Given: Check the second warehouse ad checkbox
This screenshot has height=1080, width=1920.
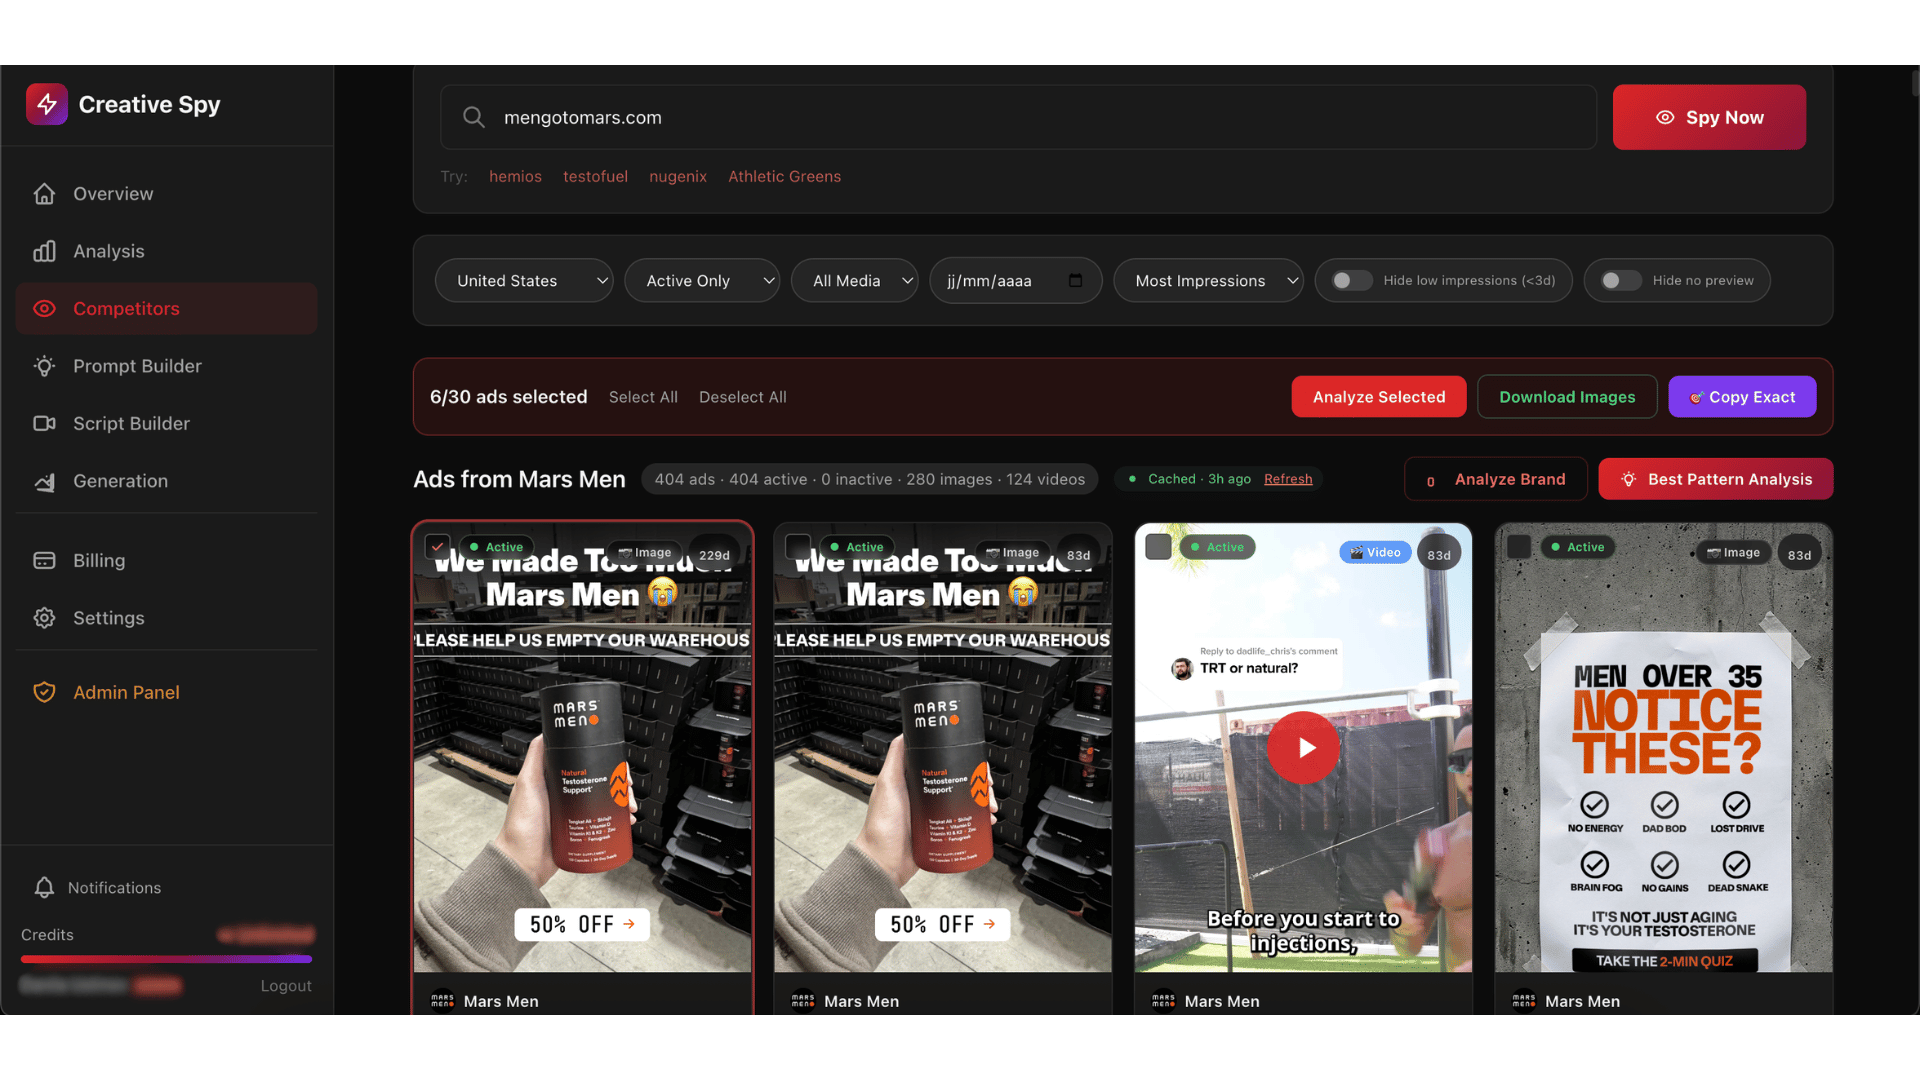Looking at the screenshot, I should [798, 547].
